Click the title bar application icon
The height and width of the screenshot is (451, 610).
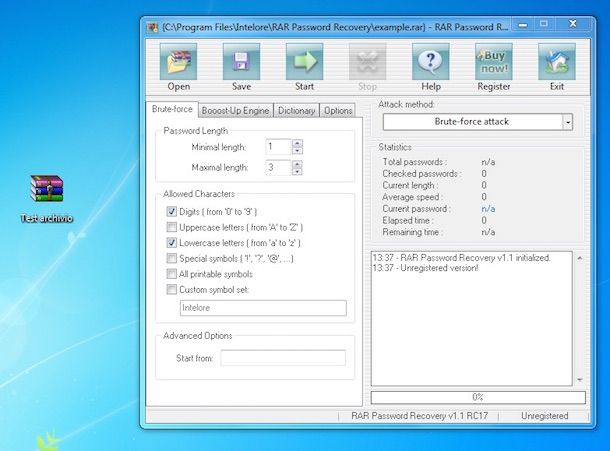coord(152,27)
